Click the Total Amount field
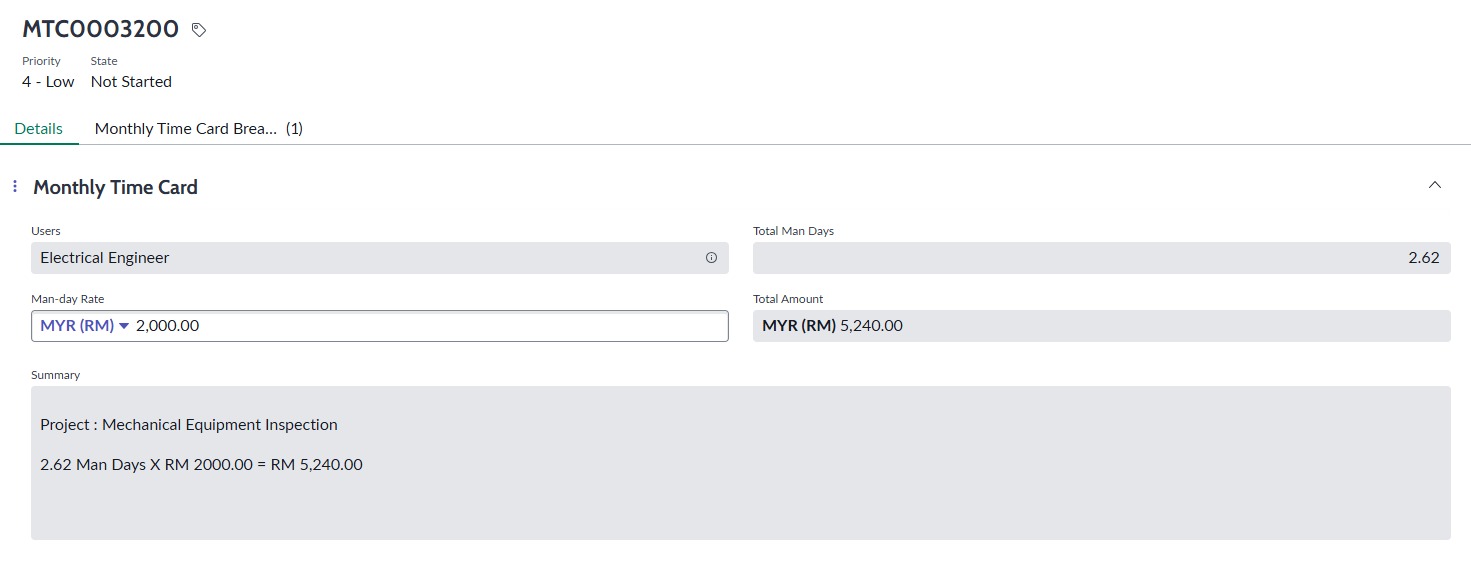 click(x=1101, y=326)
